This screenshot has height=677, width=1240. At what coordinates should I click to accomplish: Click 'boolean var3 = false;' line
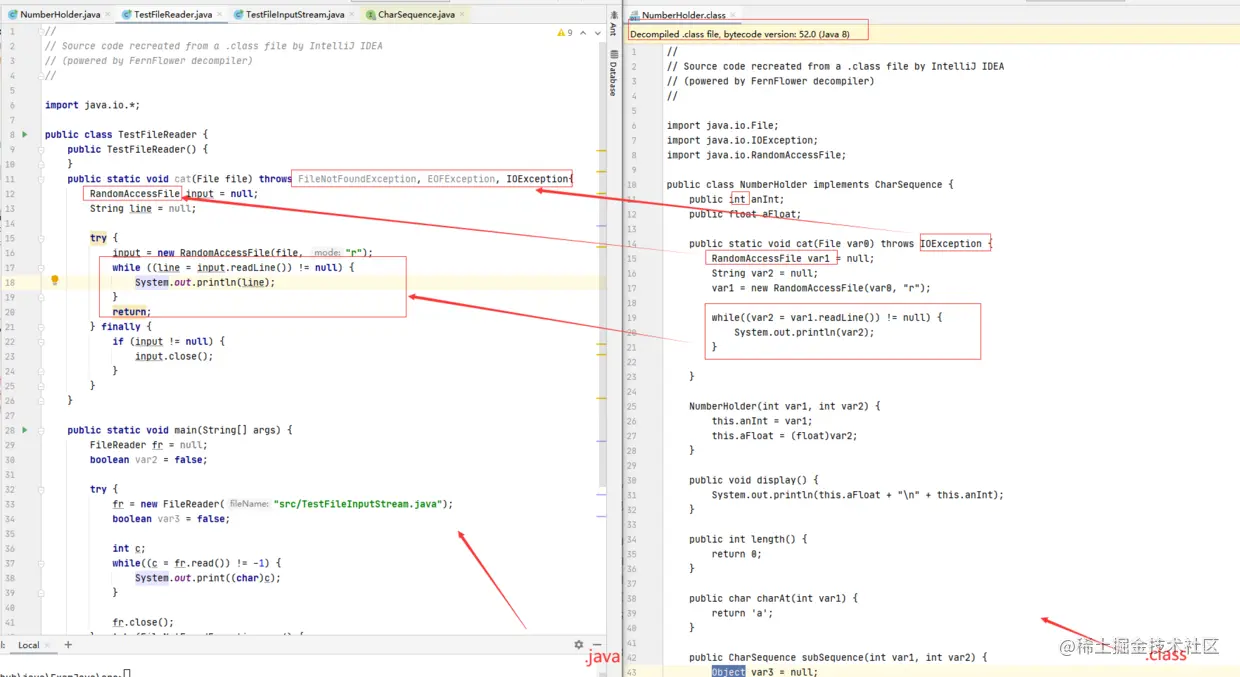tap(170, 519)
